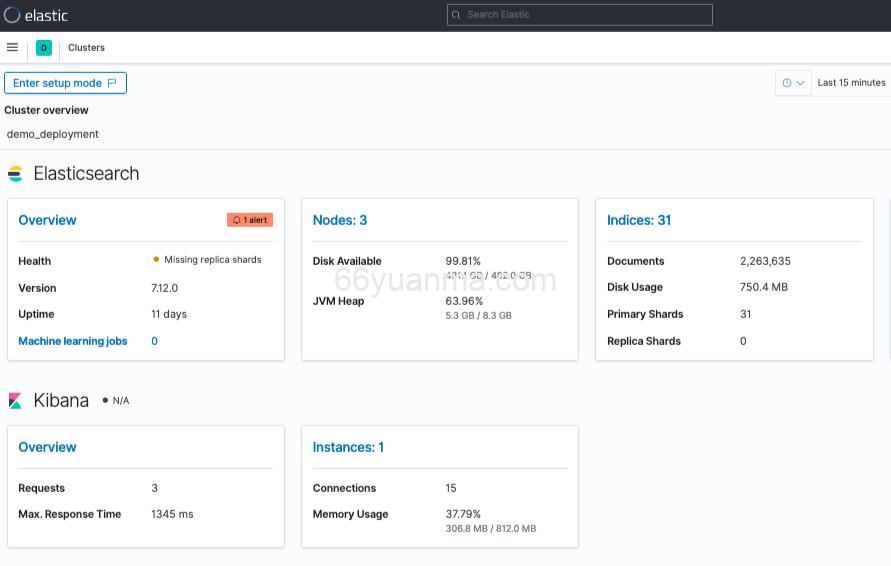Open the green D space avatar
This screenshot has height=566, width=891.
(x=44, y=48)
